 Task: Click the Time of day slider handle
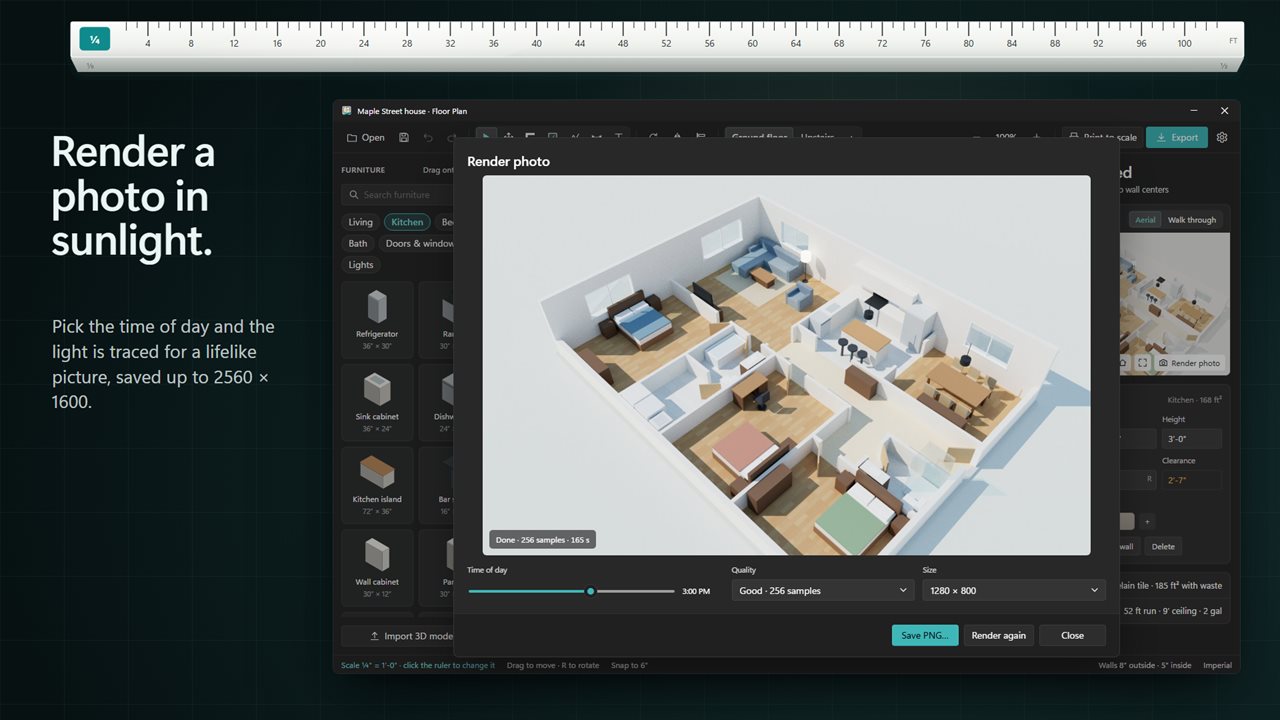[591, 591]
